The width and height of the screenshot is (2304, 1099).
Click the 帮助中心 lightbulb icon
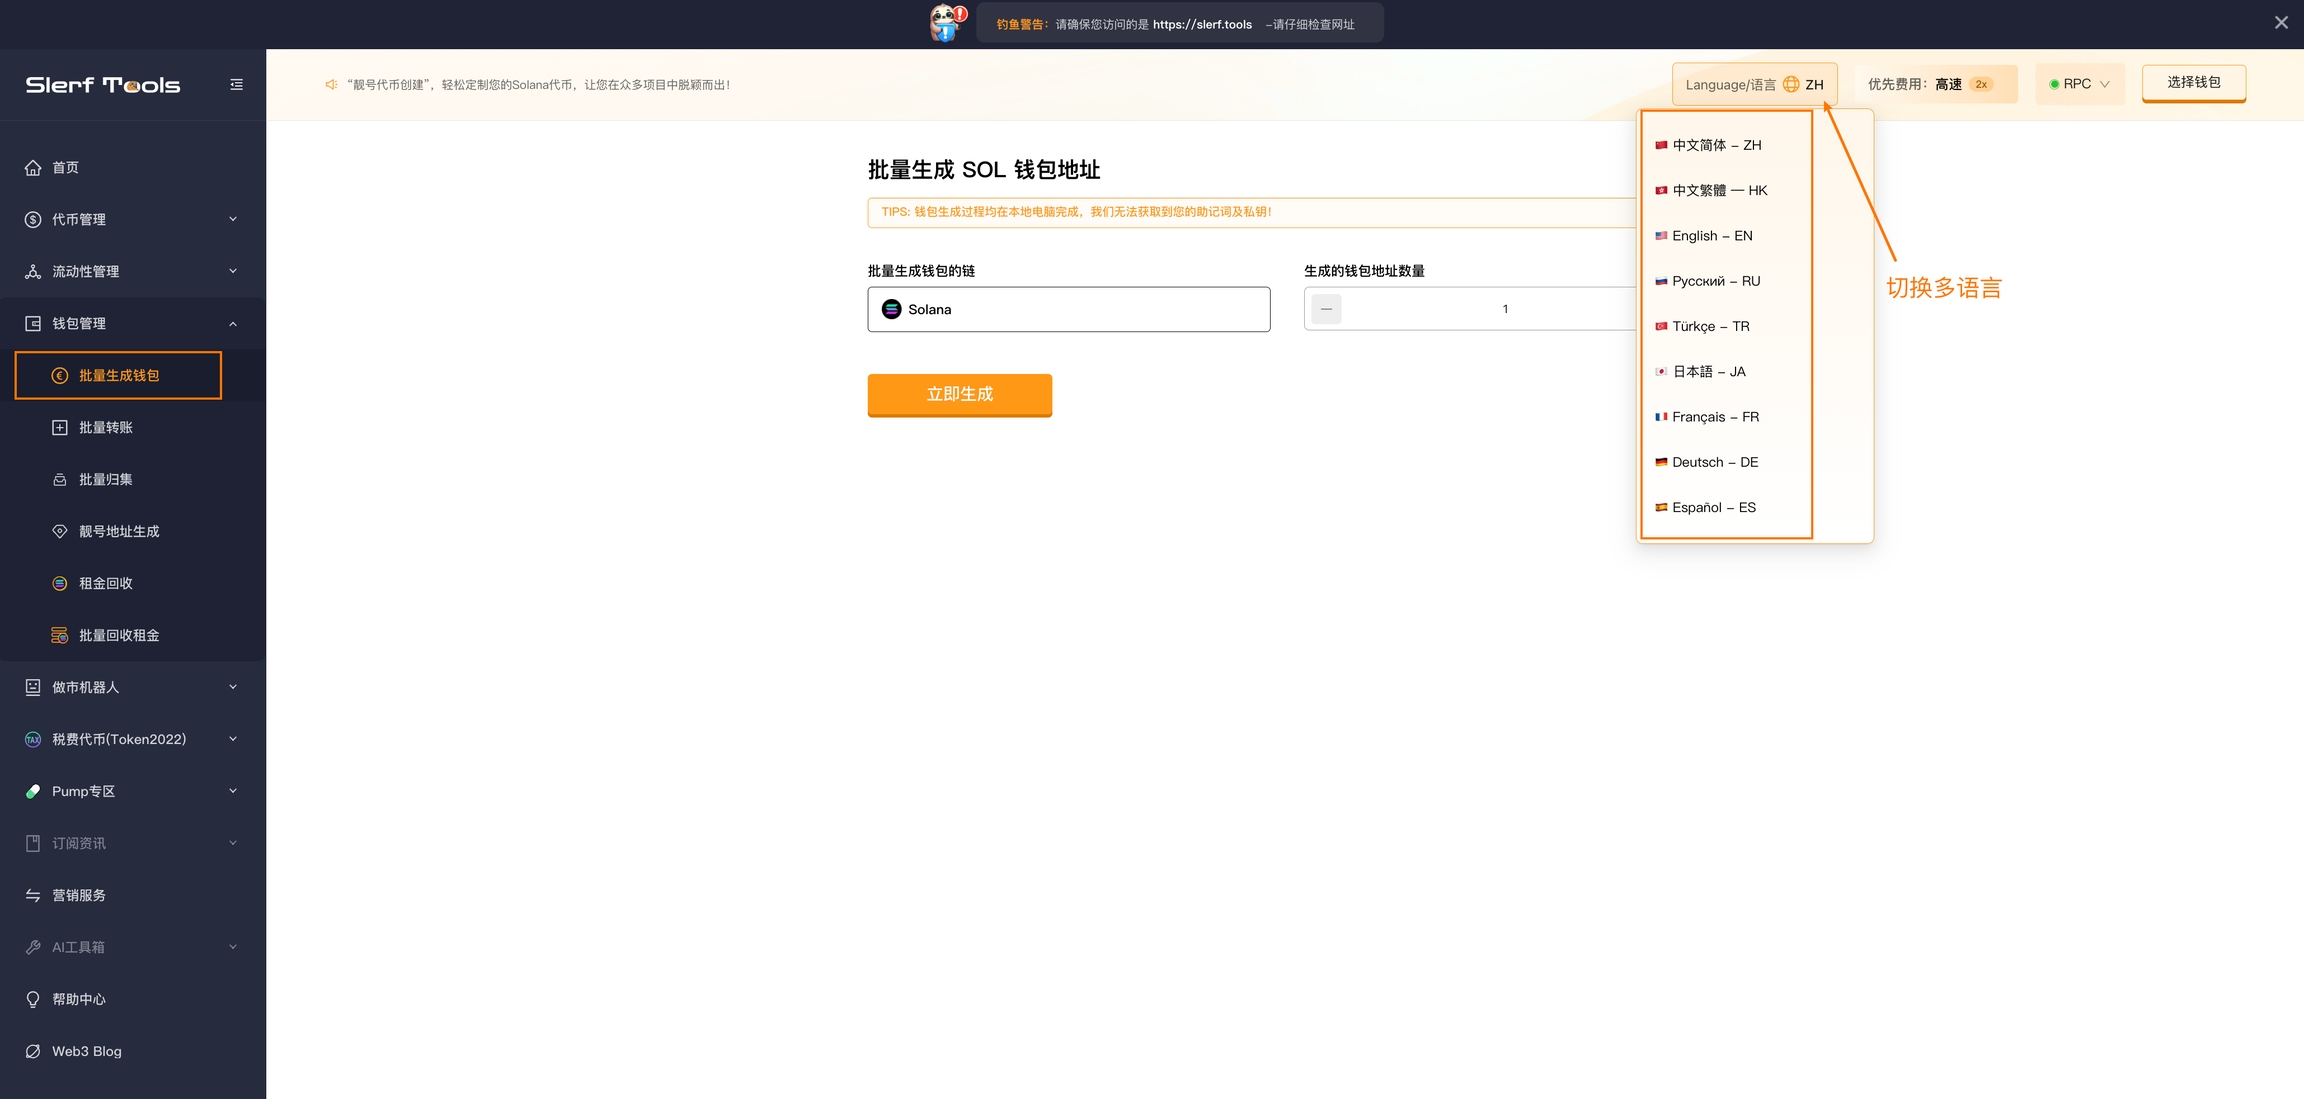click(33, 1000)
